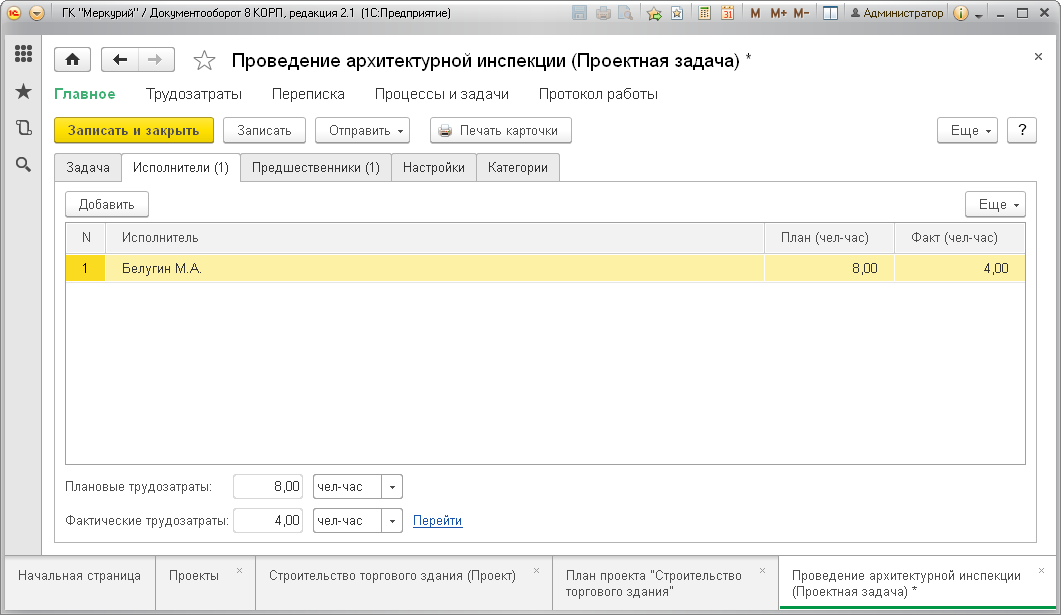Close План проекта bottom tab

763,571
